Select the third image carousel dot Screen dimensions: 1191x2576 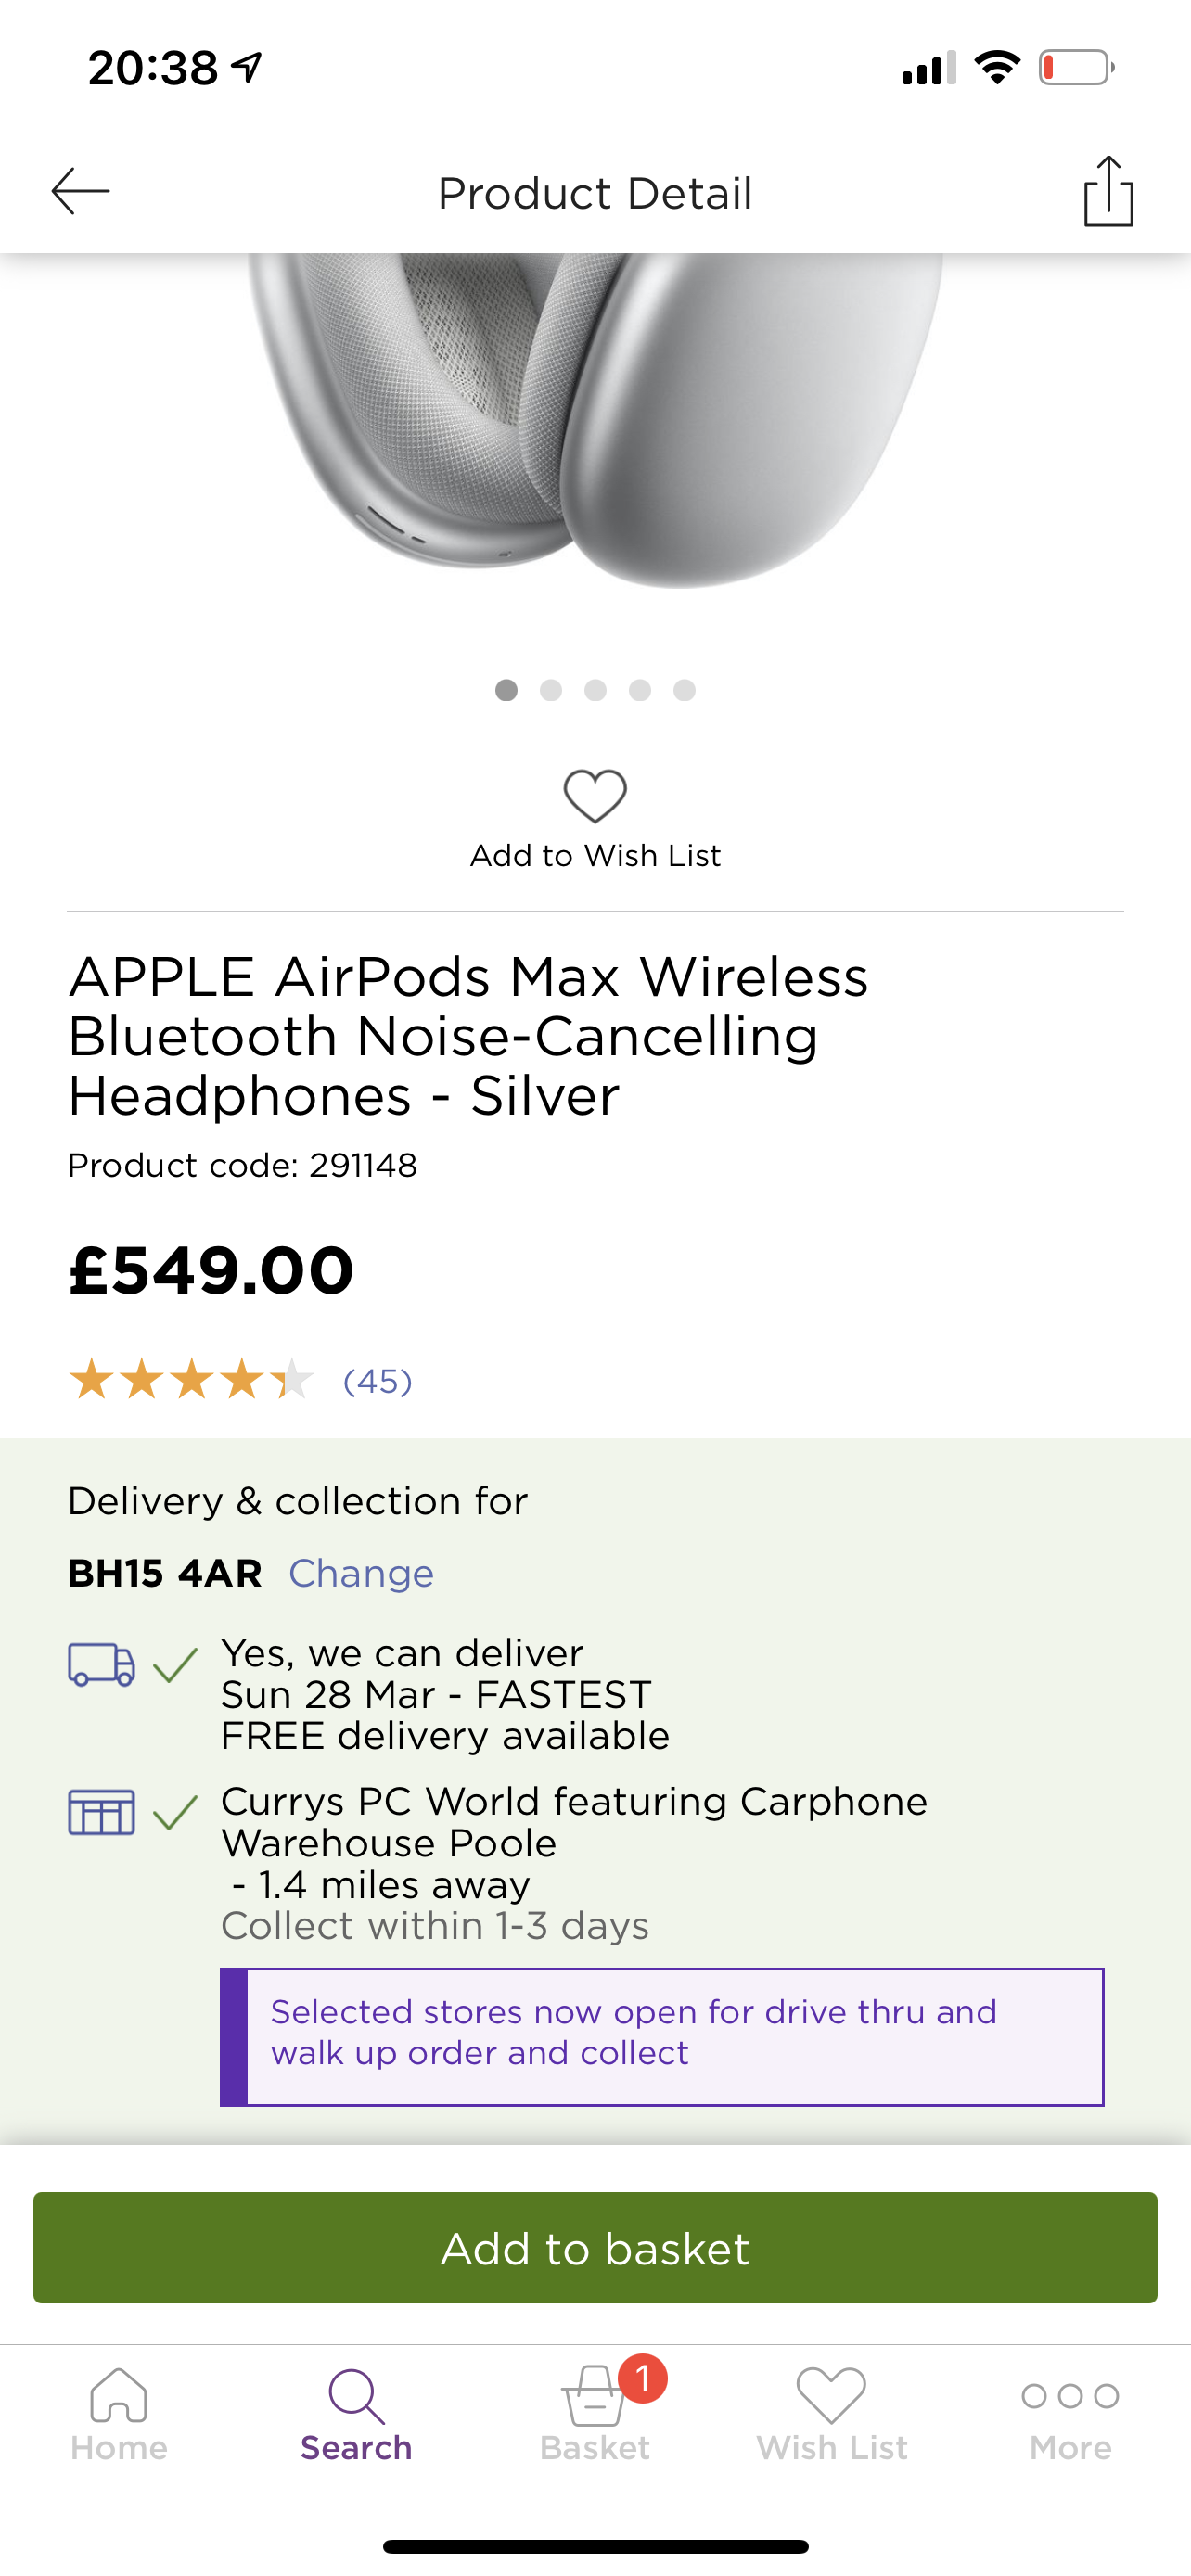596,690
